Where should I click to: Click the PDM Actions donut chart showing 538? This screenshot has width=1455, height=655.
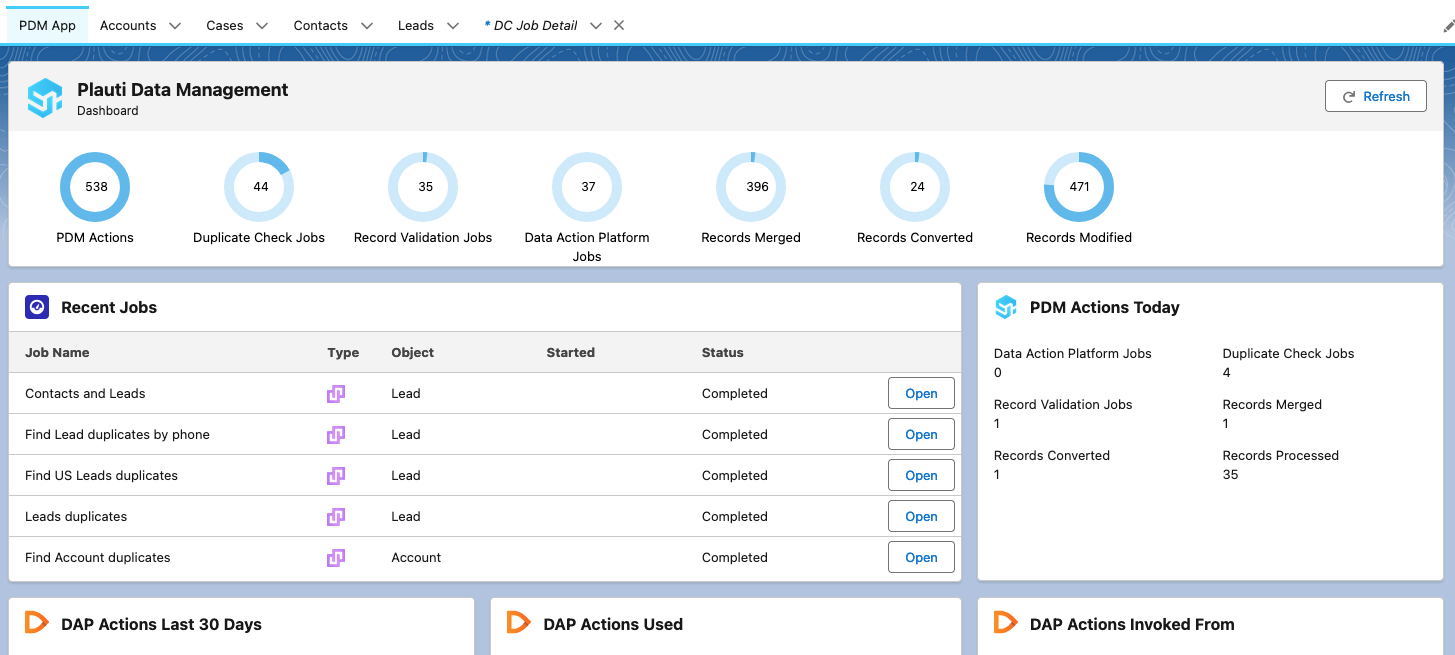tap(96, 187)
